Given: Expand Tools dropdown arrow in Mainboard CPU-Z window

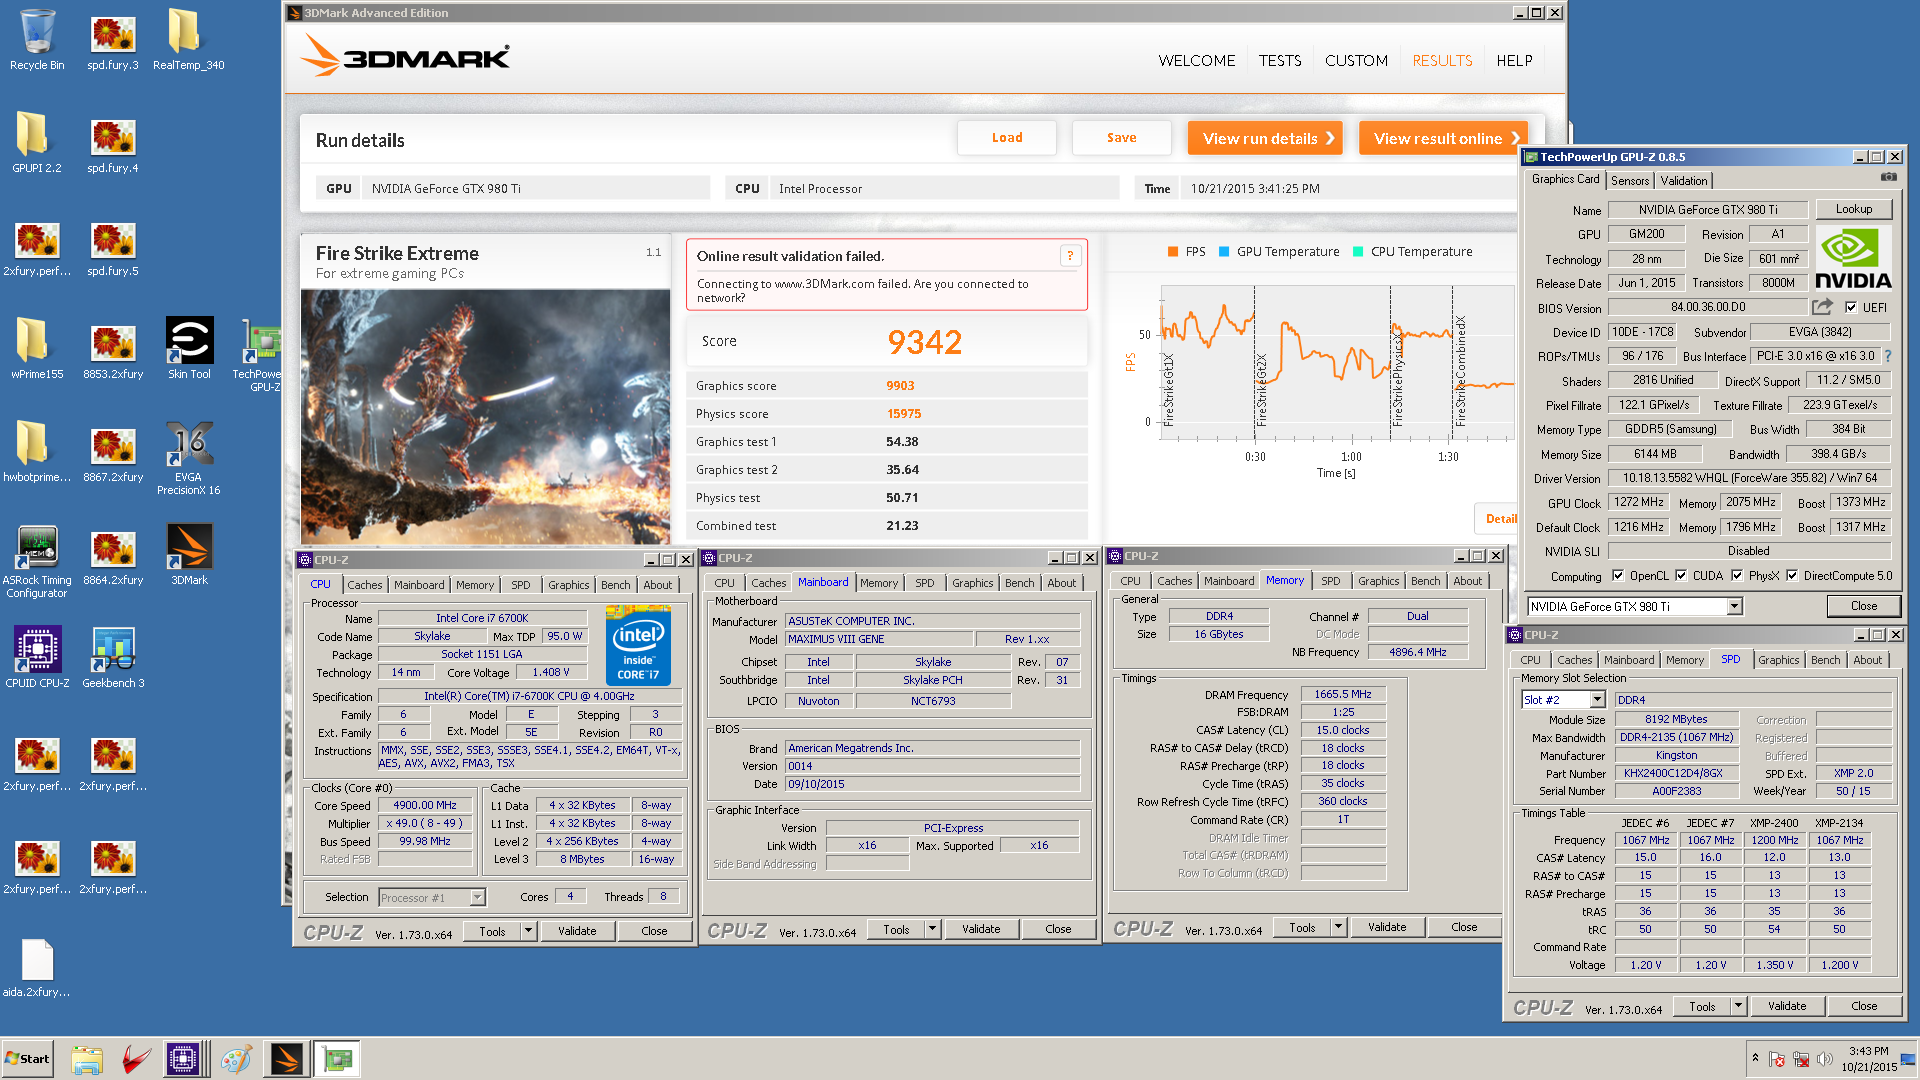Looking at the screenshot, I should click(x=932, y=929).
